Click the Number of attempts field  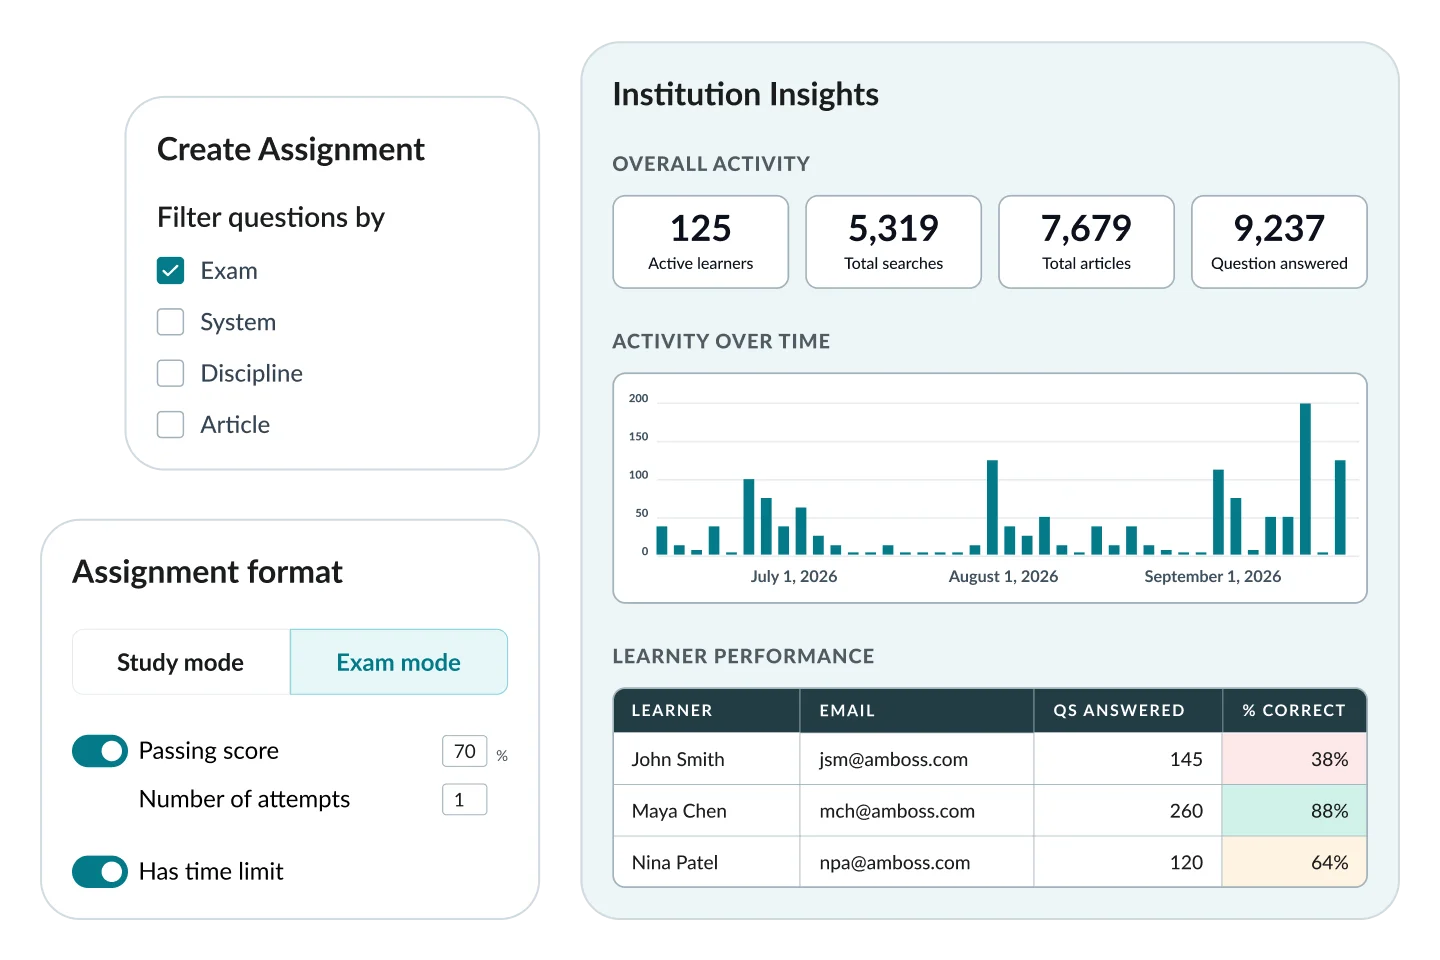click(x=464, y=799)
